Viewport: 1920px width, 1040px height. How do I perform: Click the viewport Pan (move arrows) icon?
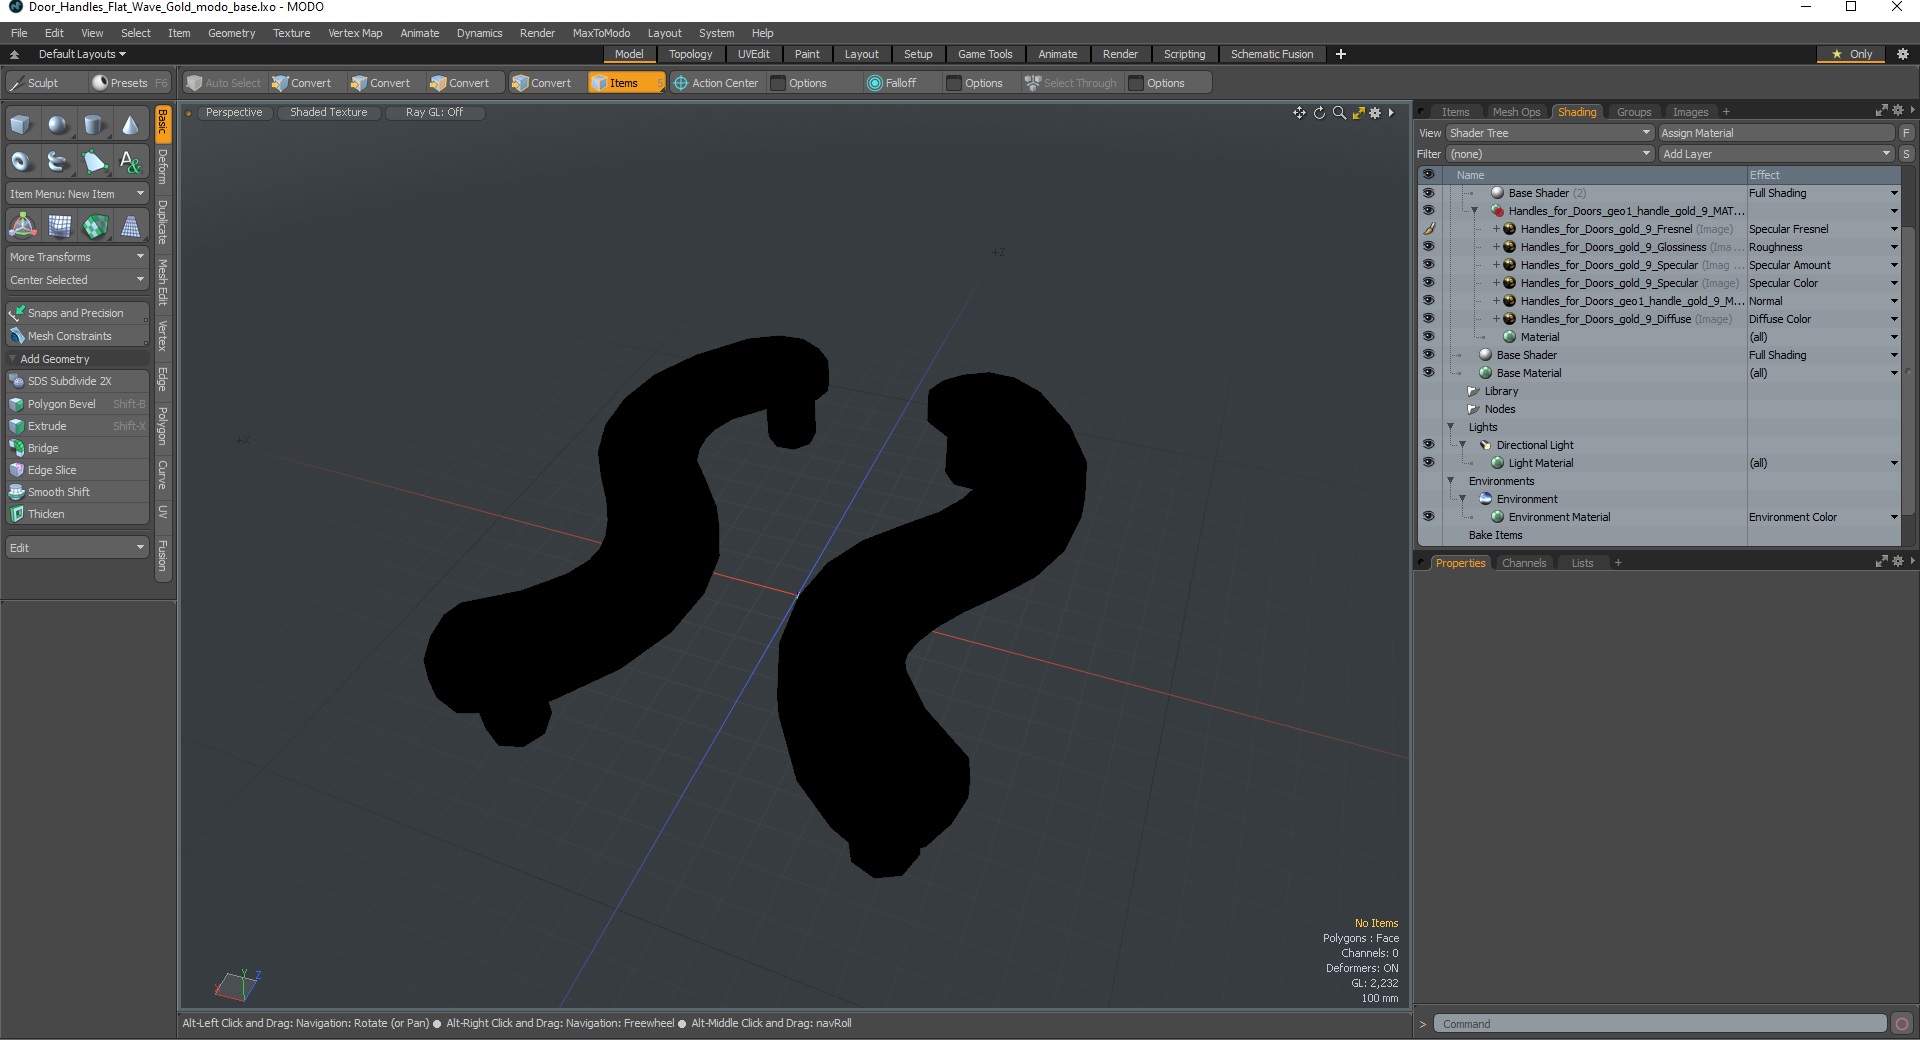(1299, 113)
